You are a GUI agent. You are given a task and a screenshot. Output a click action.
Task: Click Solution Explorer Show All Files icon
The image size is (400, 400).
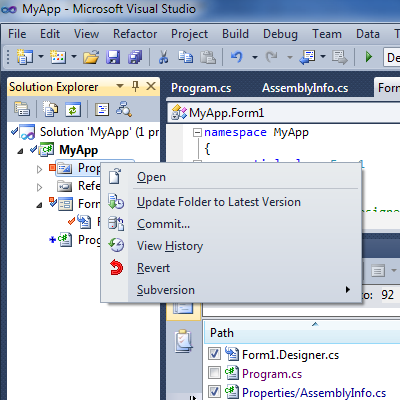pyautogui.click(x=50, y=109)
